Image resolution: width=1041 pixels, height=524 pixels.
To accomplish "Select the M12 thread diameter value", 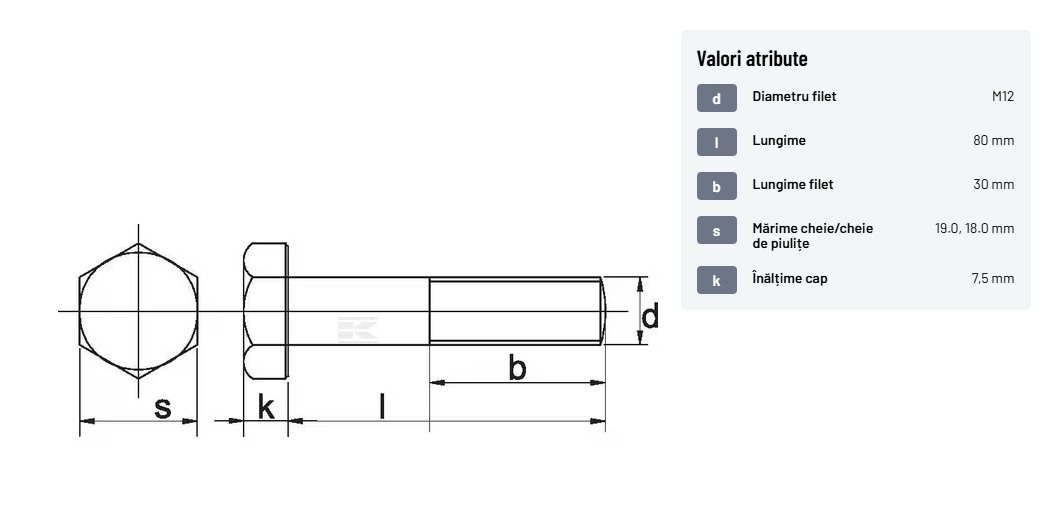I will tap(1002, 97).
